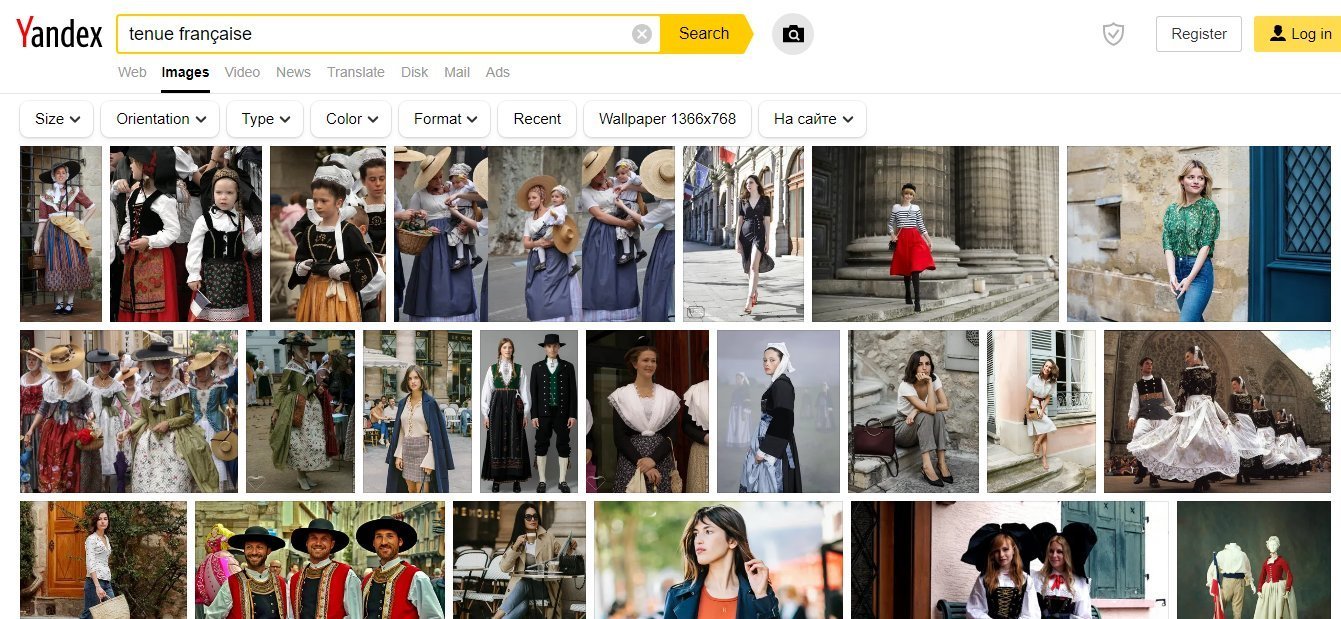Switch to the Web tab
This screenshot has height=619, width=1341.
(x=132, y=72)
